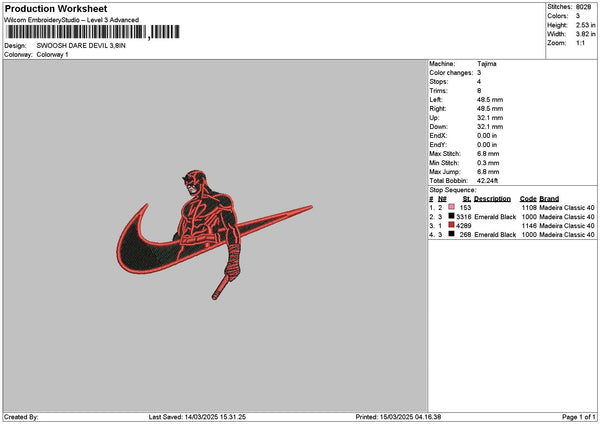600x424 pixels.
Task: Click the pink color swatch in stop 1
Action: point(452,207)
